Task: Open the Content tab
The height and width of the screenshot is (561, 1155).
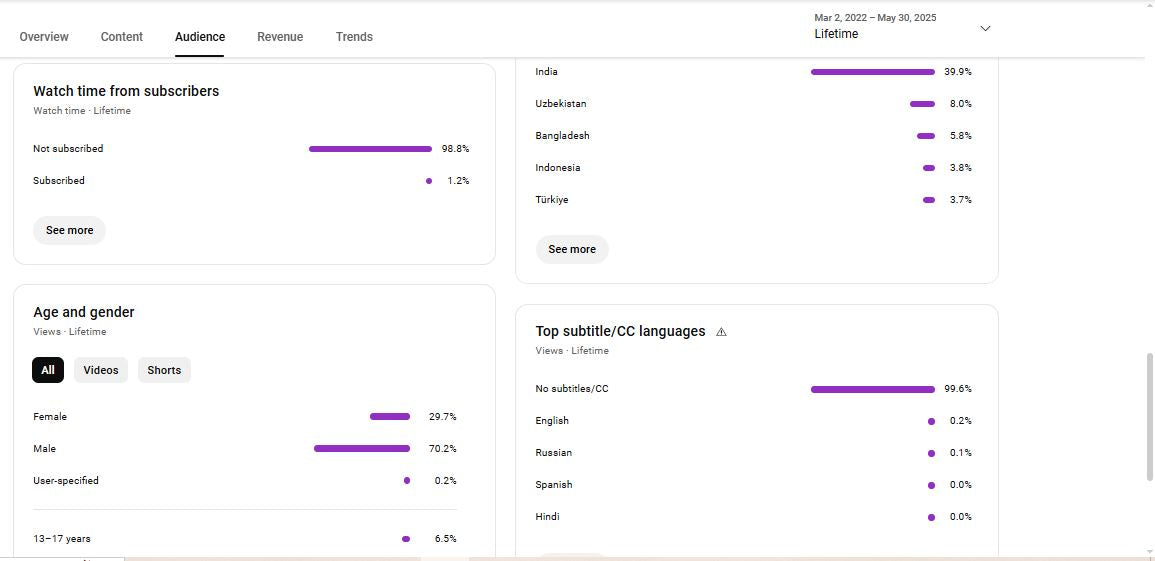Action: pyautogui.click(x=122, y=37)
